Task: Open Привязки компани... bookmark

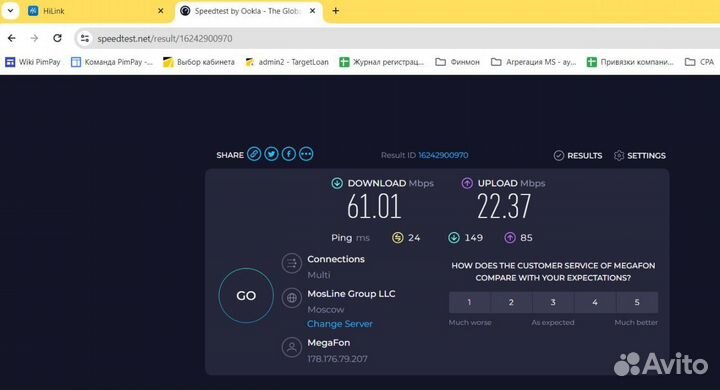Action: click(630, 62)
